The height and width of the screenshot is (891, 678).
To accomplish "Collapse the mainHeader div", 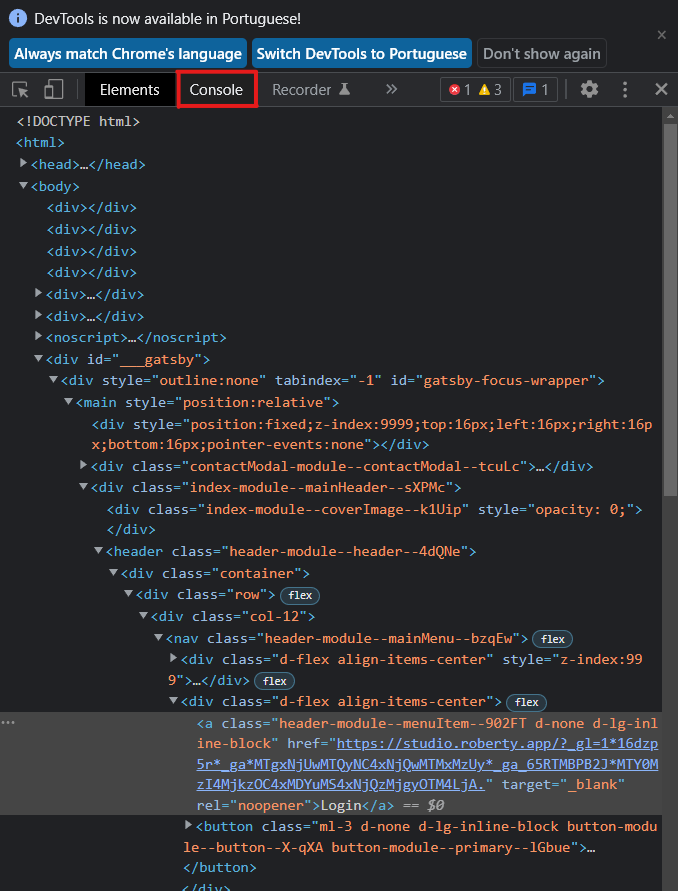I will [84, 487].
